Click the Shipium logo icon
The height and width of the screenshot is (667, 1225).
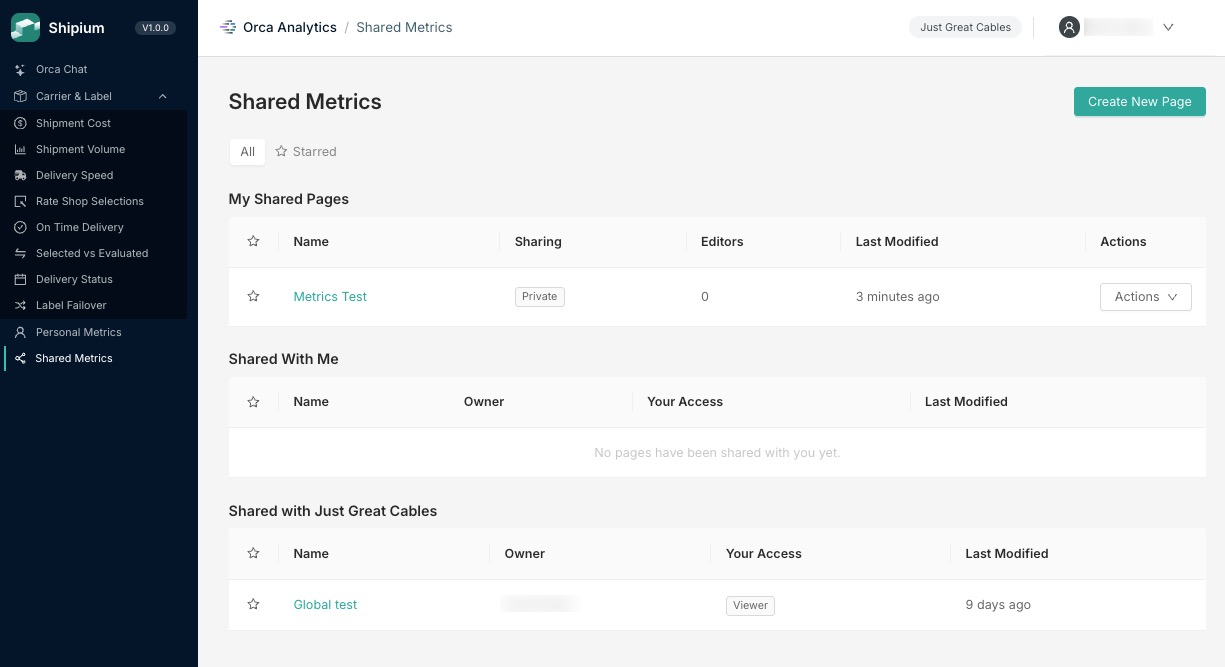[x=25, y=28]
